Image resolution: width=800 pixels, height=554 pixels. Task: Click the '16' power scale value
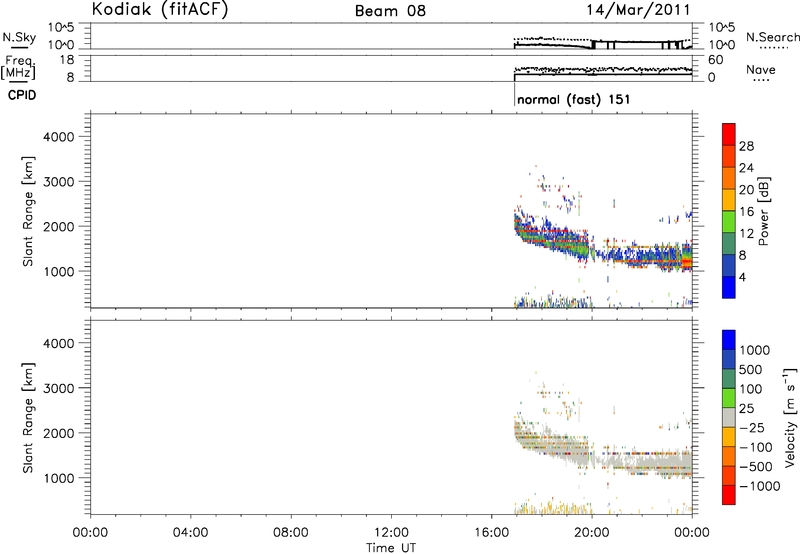(746, 212)
